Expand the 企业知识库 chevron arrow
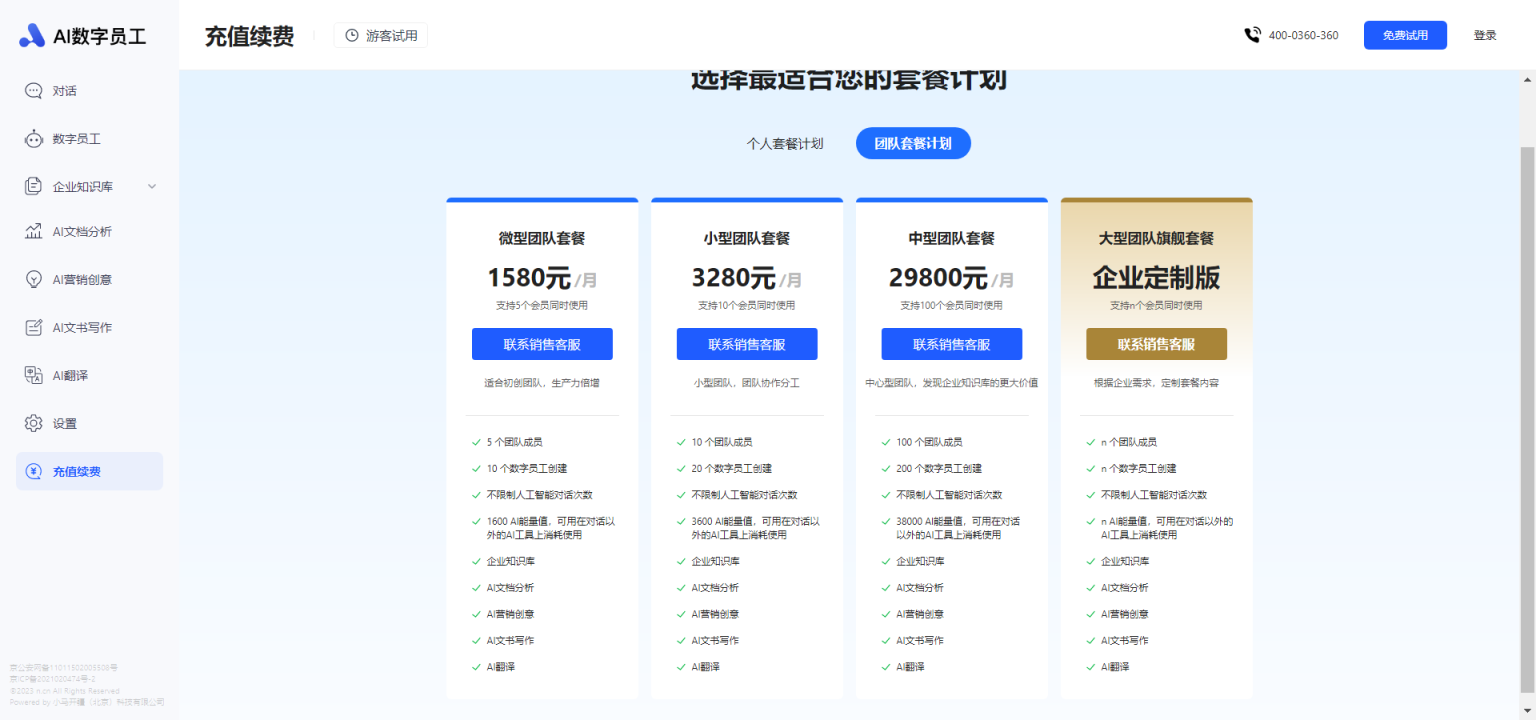The width and height of the screenshot is (1536, 720). pos(152,186)
